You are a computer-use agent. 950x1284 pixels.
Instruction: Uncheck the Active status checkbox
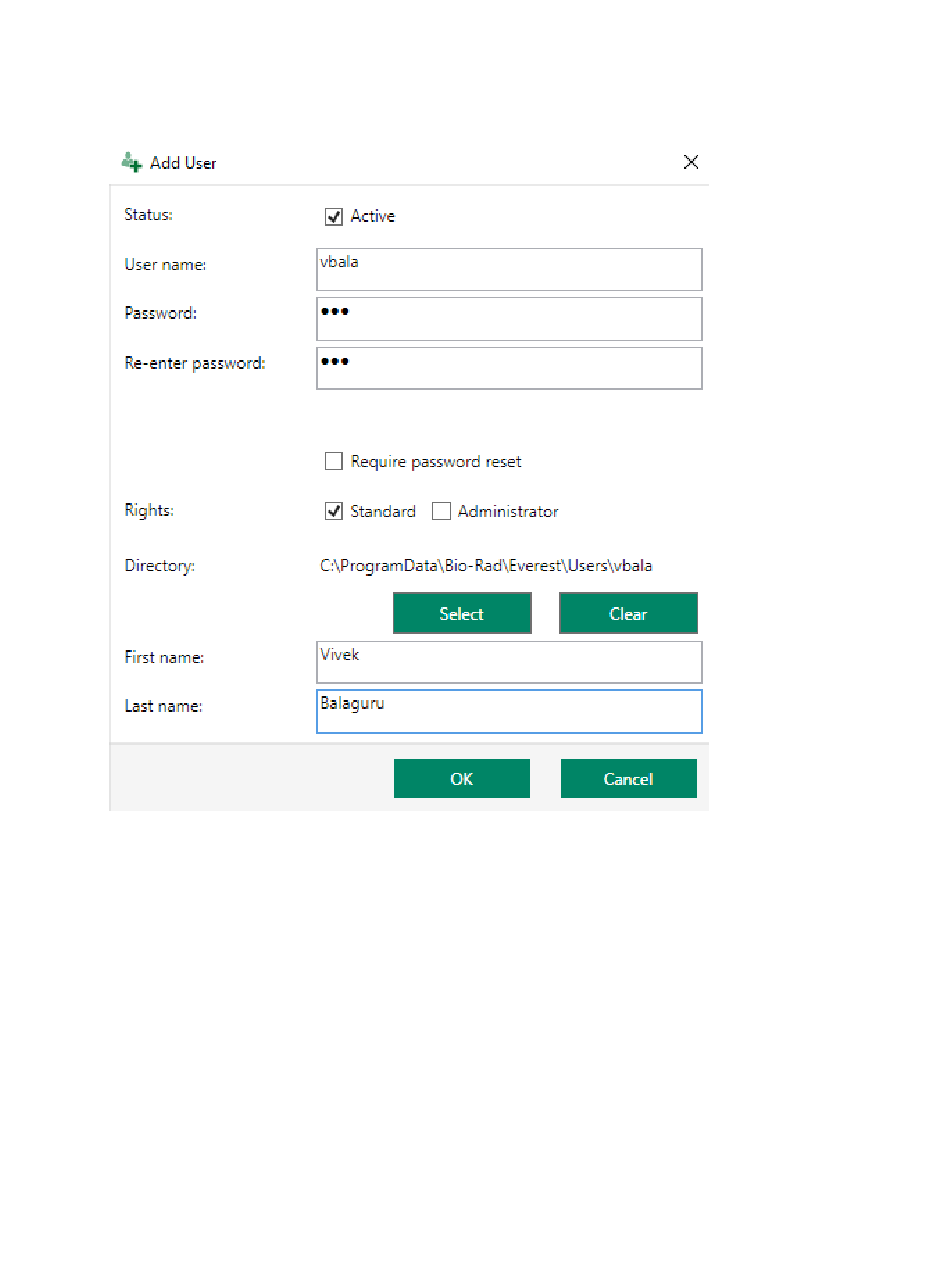(x=334, y=216)
